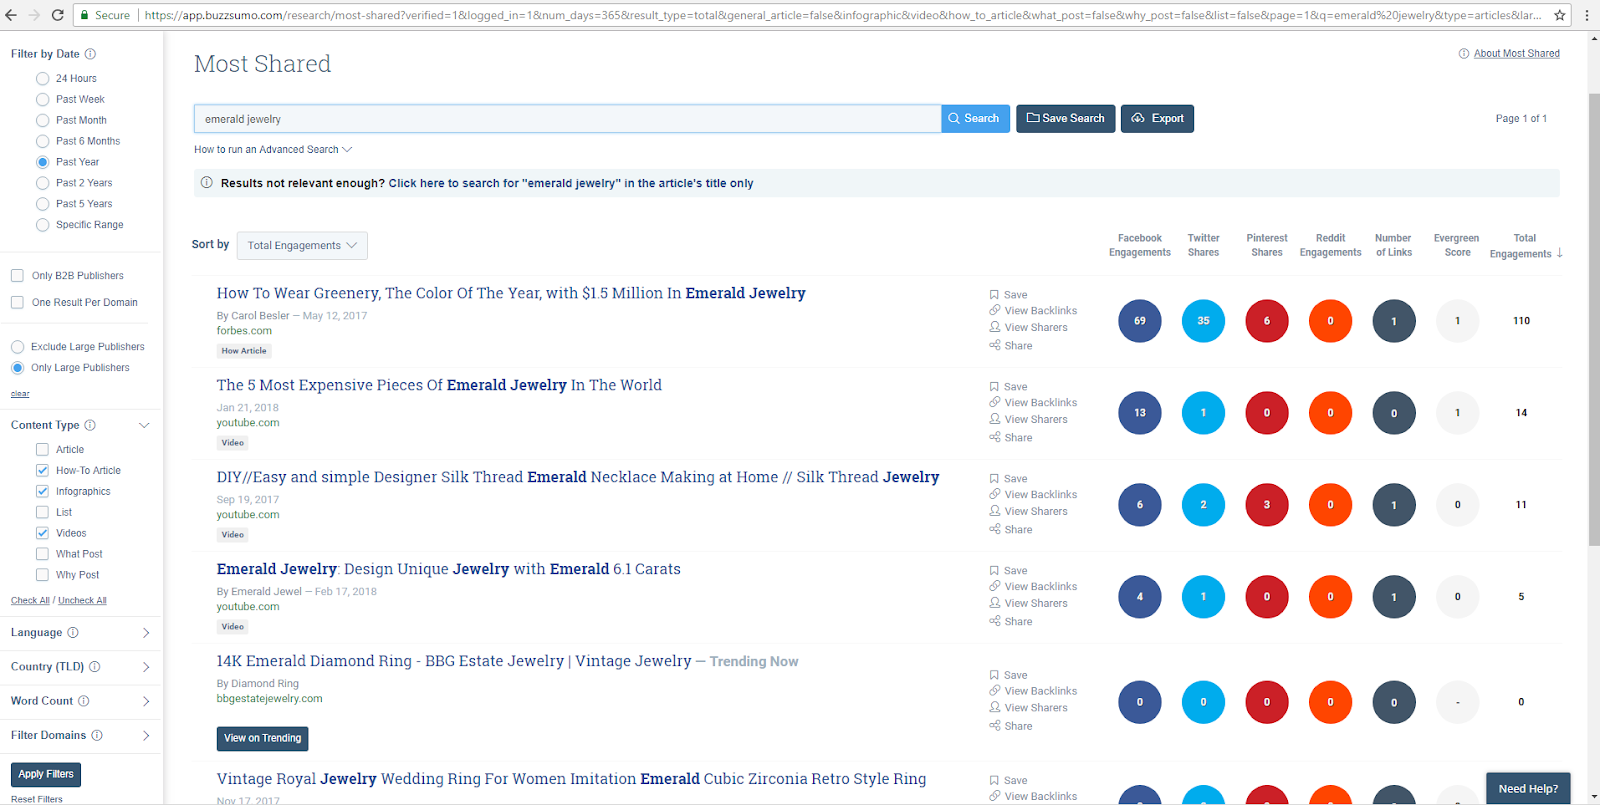The image size is (1600, 805).
Task: Open the Need Help? chat widget
Action: pyautogui.click(x=1528, y=788)
